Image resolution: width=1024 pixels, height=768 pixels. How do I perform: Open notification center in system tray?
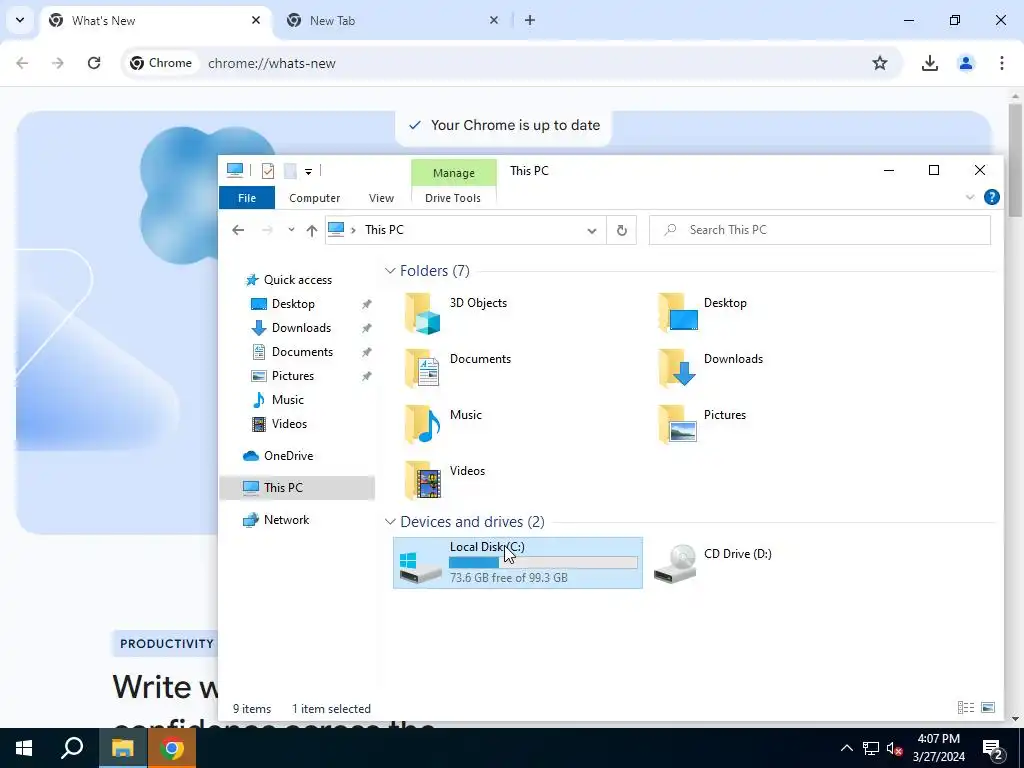pyautogui.click(x=992, y=748)
